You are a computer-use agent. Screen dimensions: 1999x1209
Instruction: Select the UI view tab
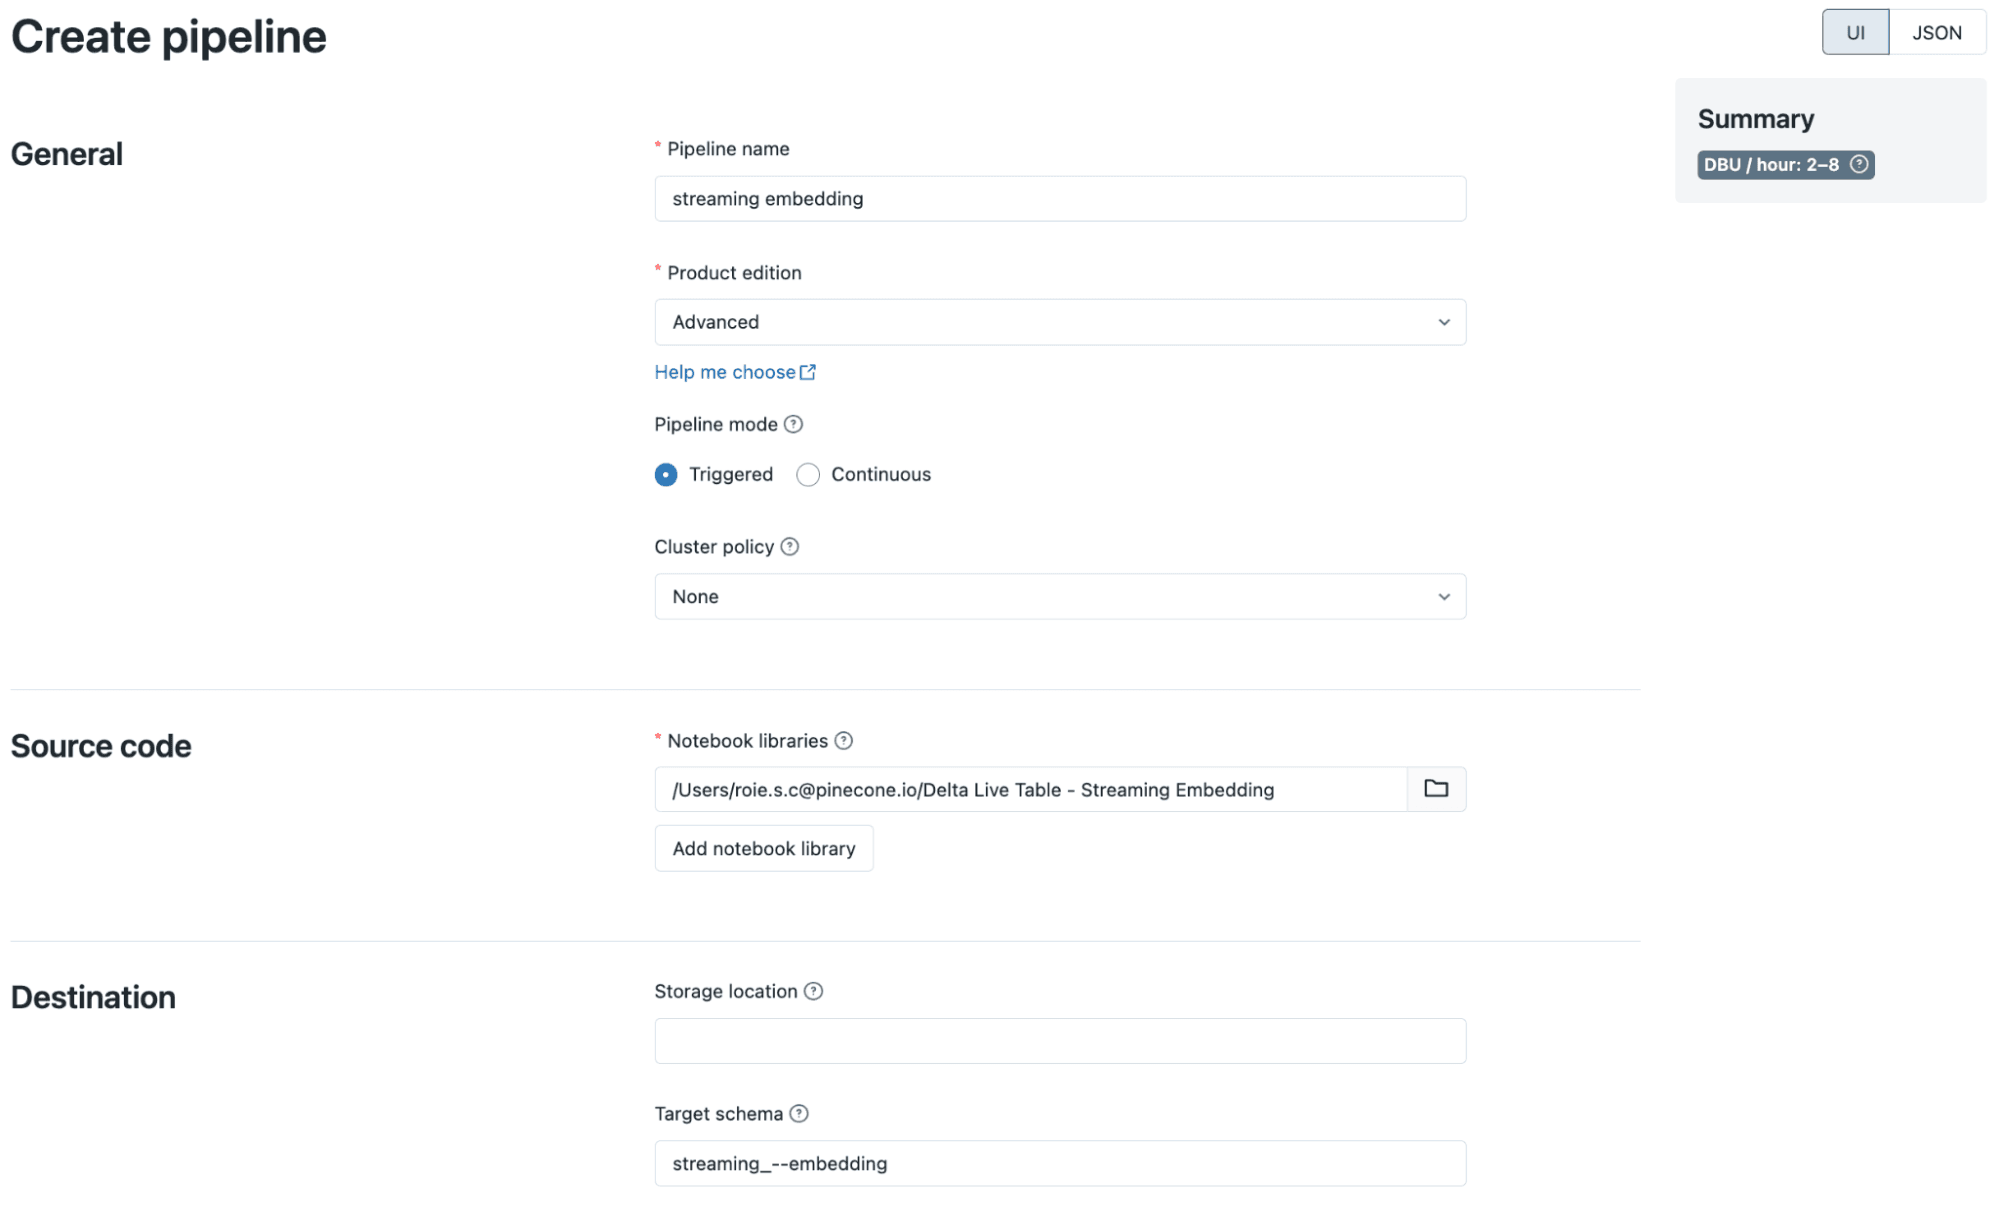[x=1855, y=31]
